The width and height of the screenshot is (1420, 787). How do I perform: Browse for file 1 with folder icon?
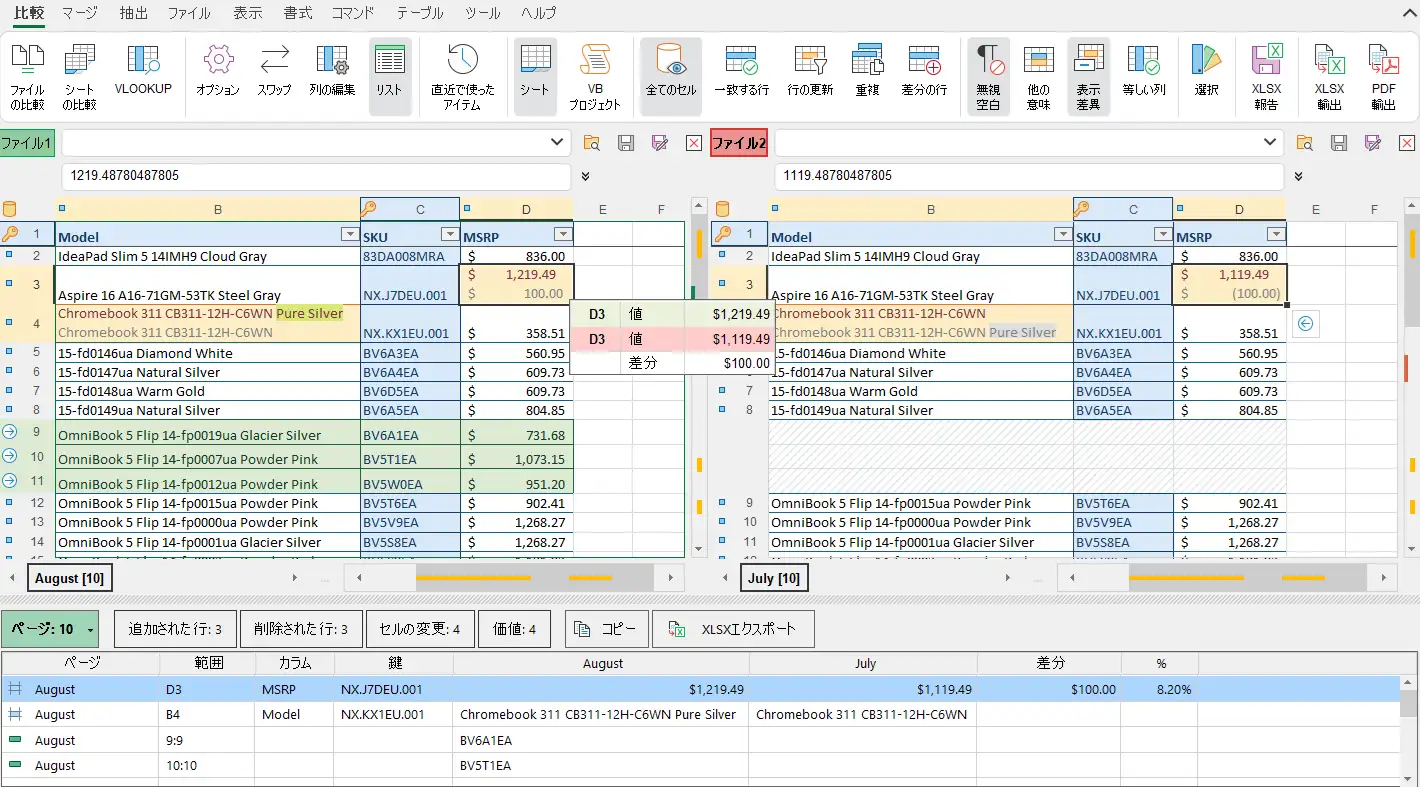[592, 143]
